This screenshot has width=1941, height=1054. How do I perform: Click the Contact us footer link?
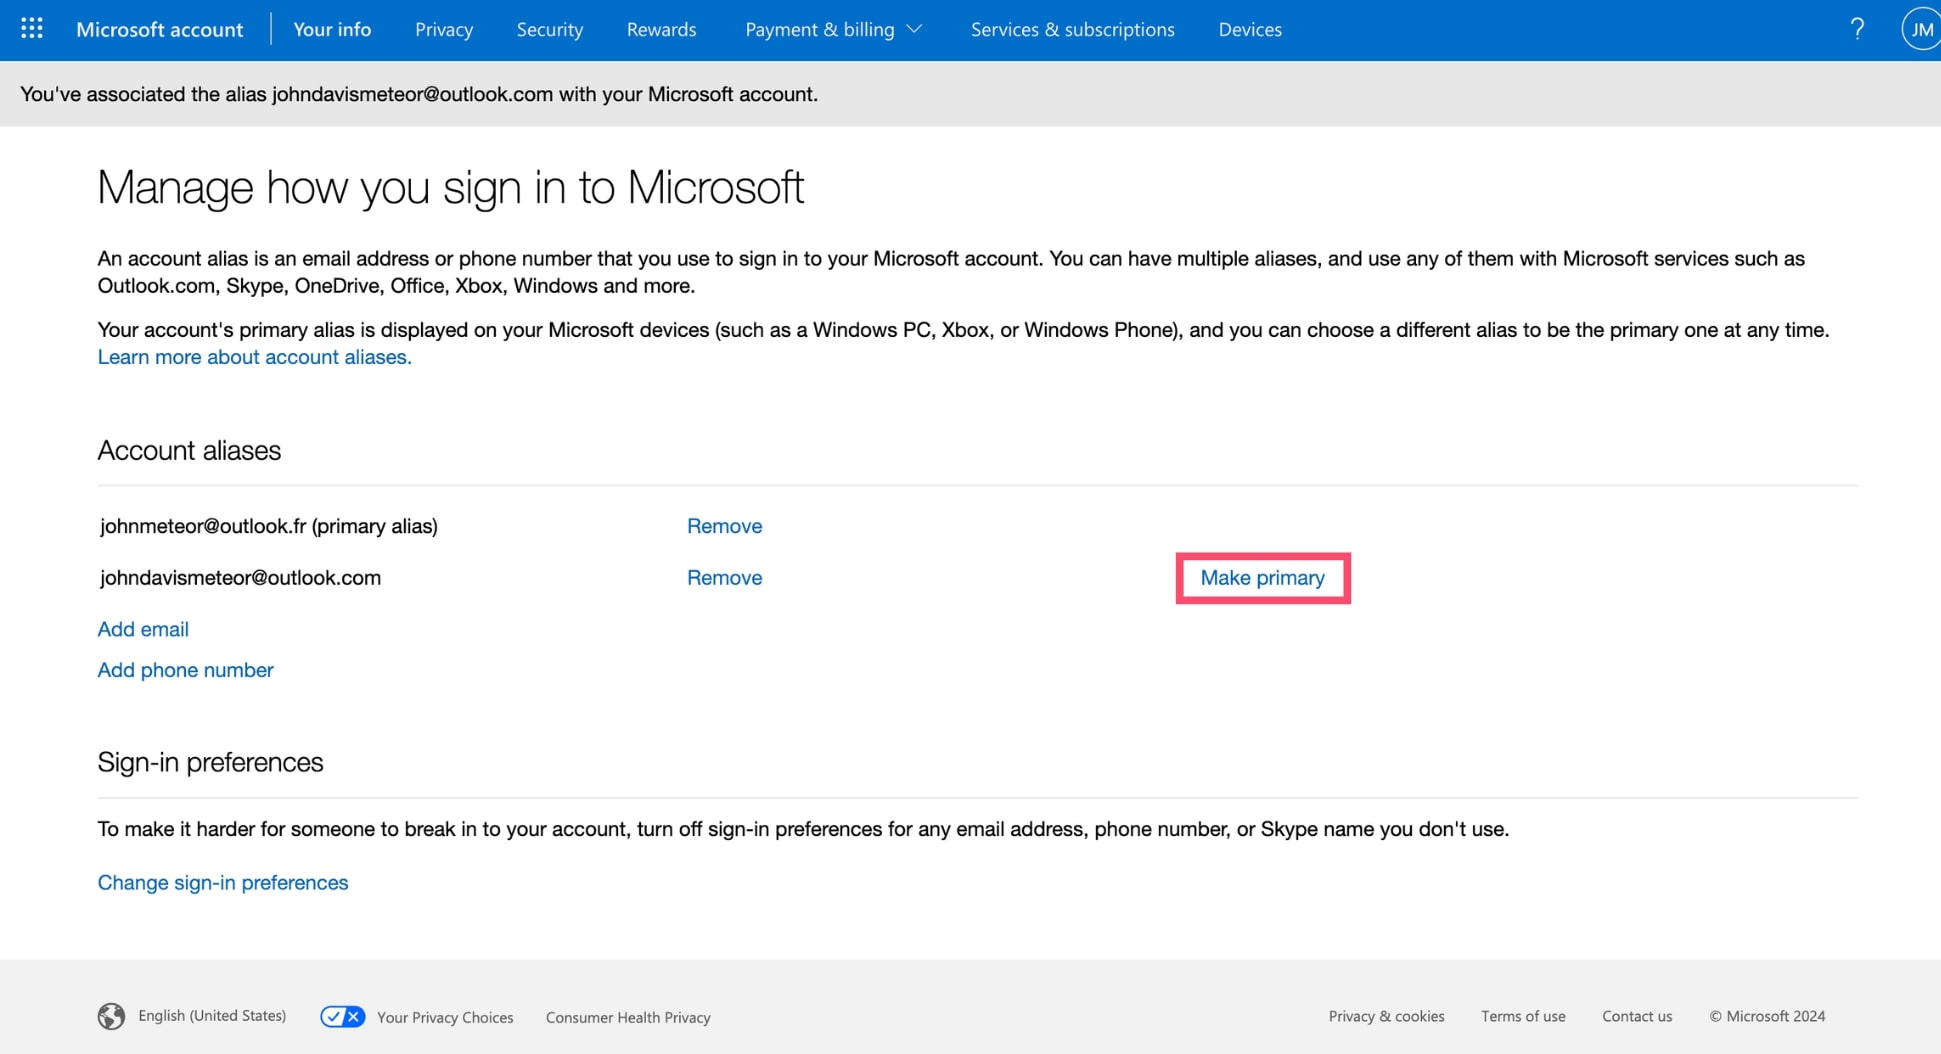pos(1637,1016)
